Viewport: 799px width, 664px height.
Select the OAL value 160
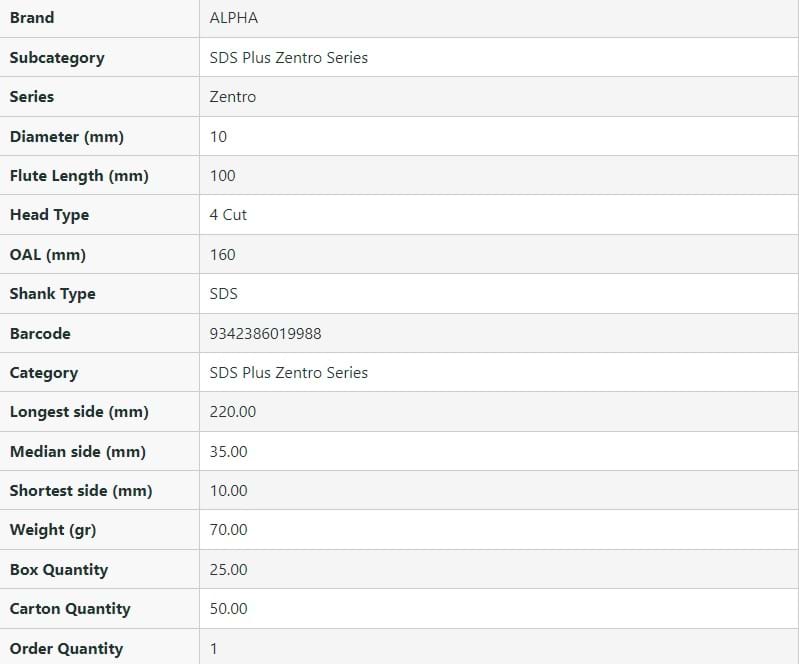pos(222,255)
